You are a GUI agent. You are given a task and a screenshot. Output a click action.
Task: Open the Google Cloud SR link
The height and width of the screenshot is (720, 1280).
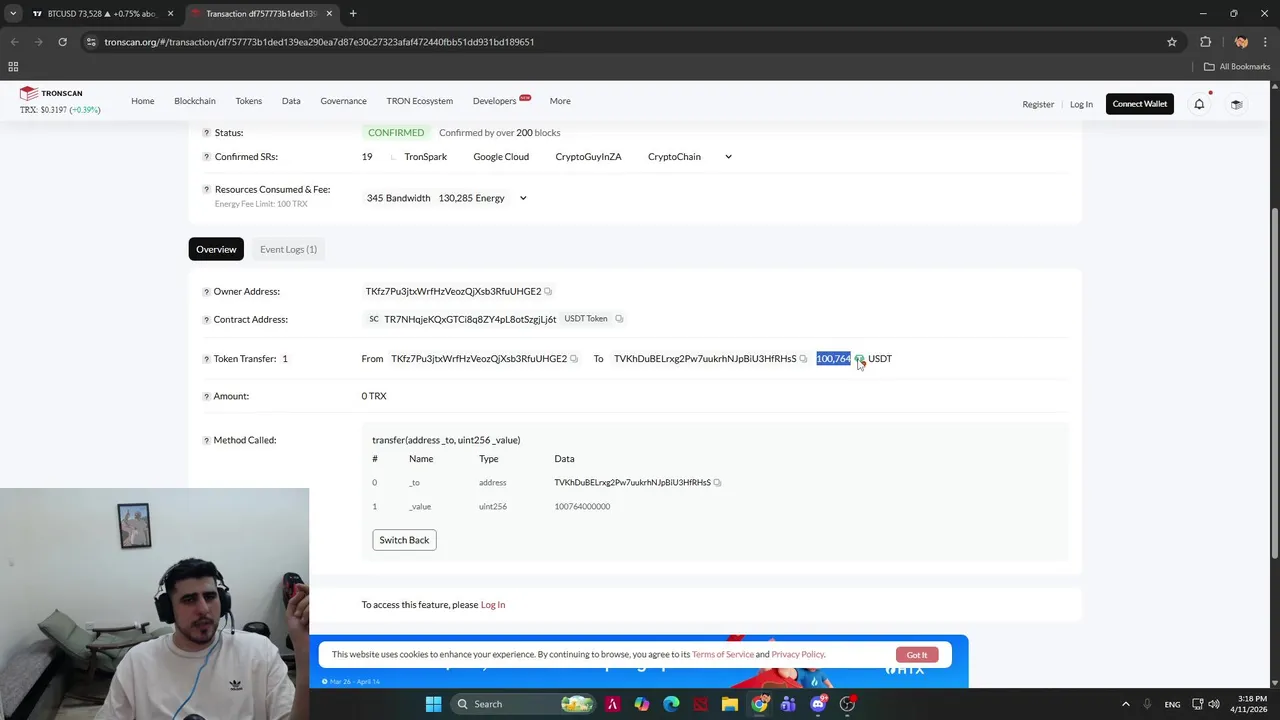pos(501,157)
